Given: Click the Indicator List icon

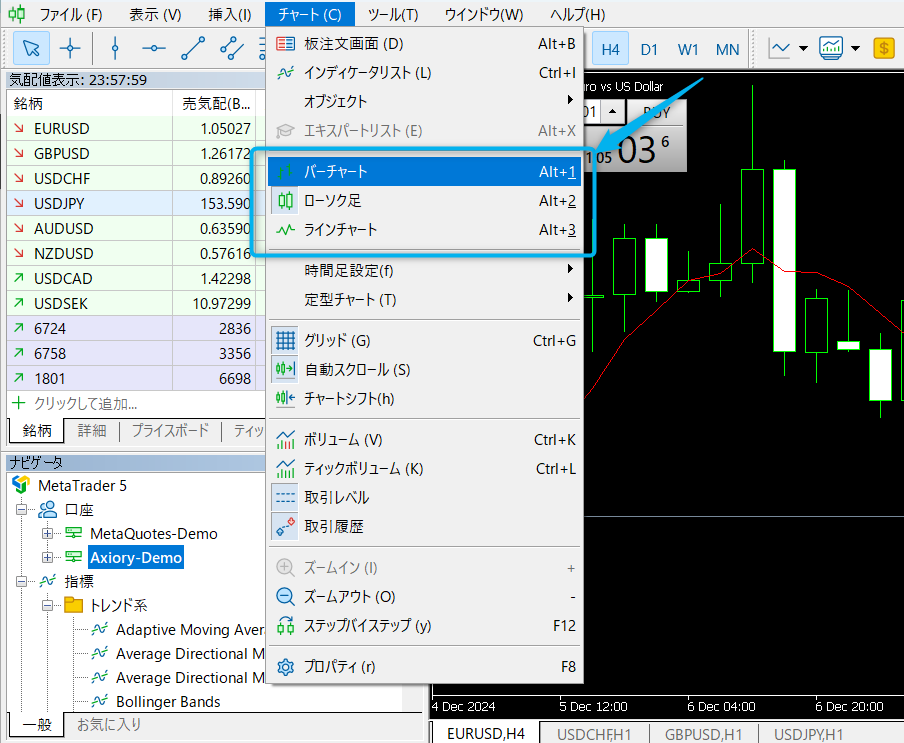Looking at the screenshot, I should [x=285, y=73].
